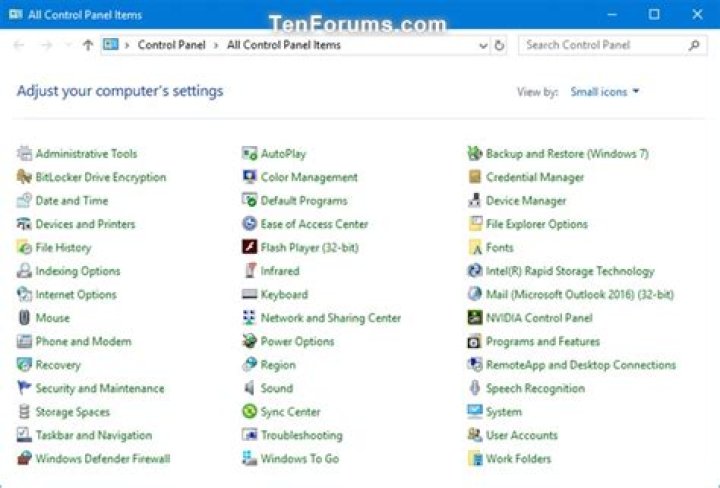Open the NVIDIA Control Panel icon
Screen dimensions: 720x488
474,317
